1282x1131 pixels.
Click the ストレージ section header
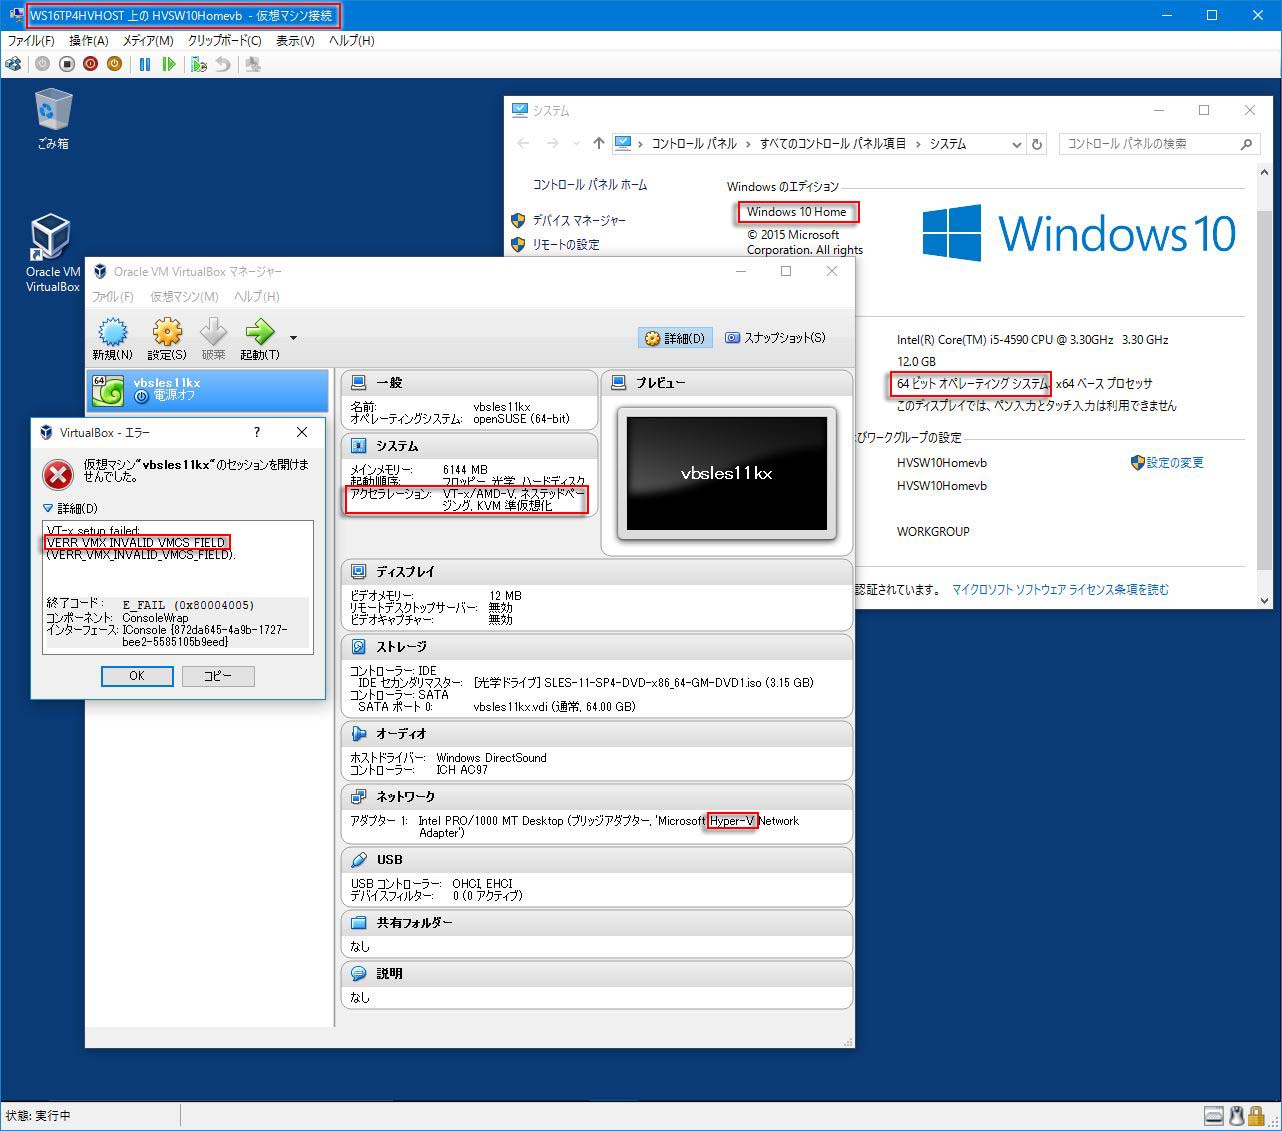(x=597, y=647)
